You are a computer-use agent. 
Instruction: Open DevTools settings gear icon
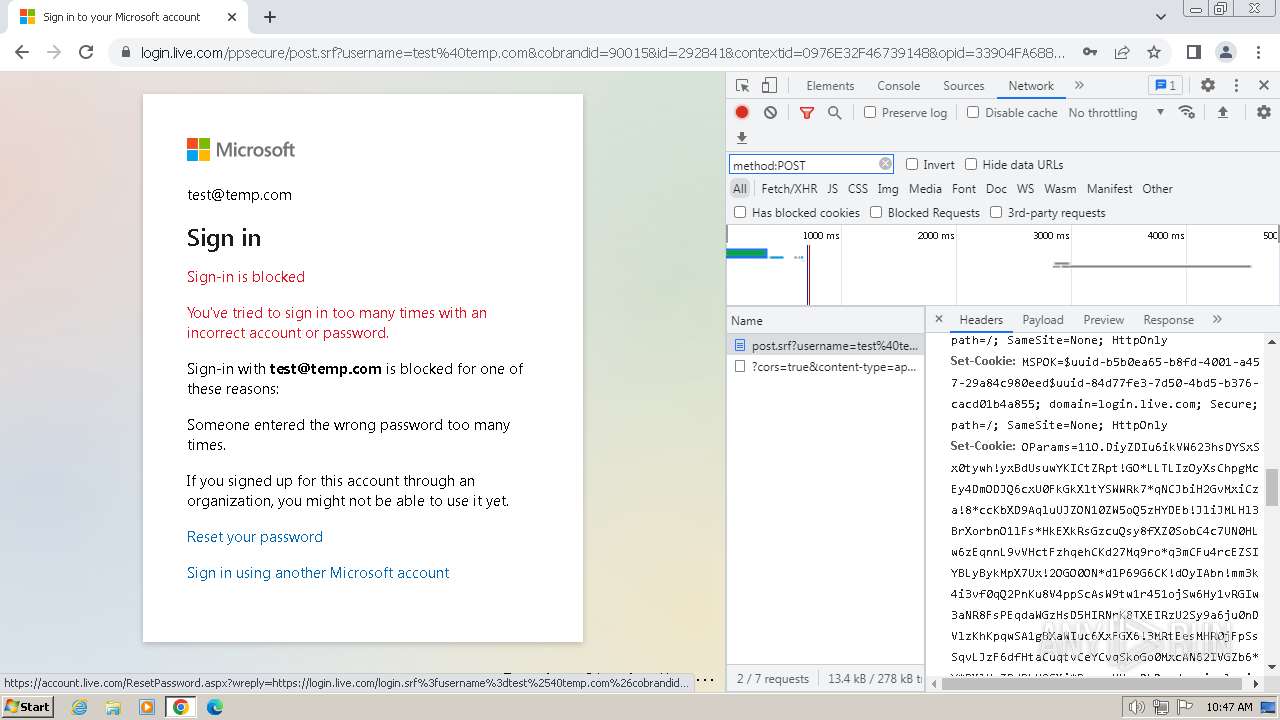coord(1208,86)
